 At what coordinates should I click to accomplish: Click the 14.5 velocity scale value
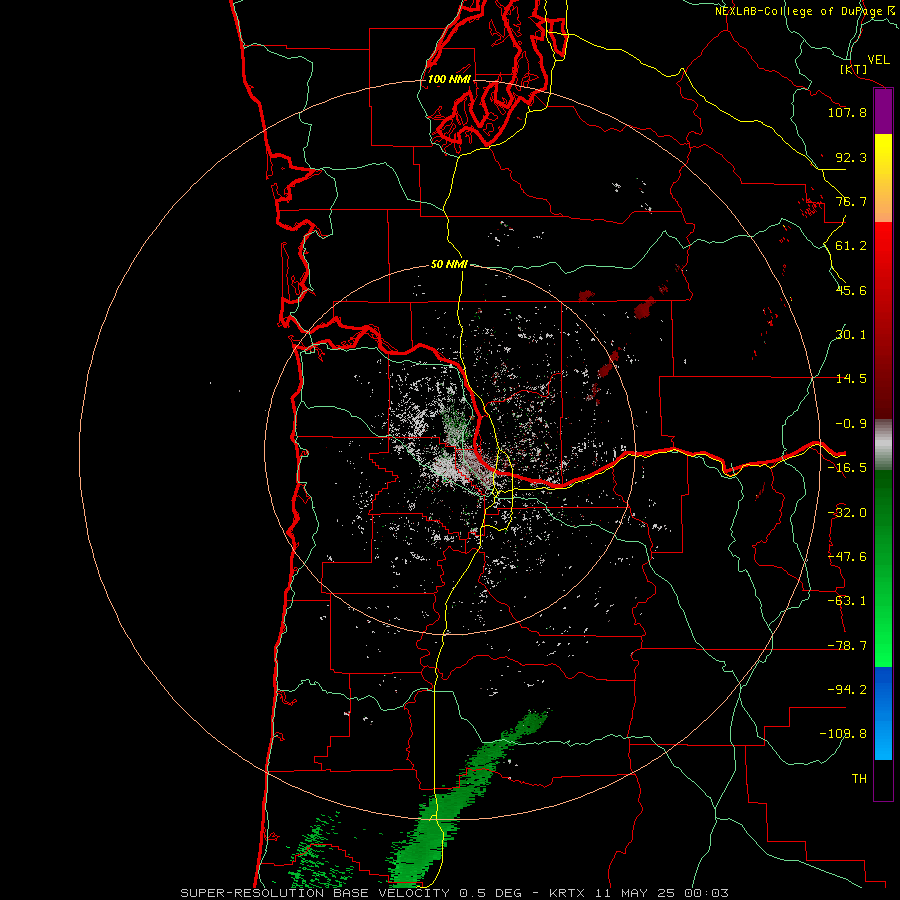click(851, 379)
